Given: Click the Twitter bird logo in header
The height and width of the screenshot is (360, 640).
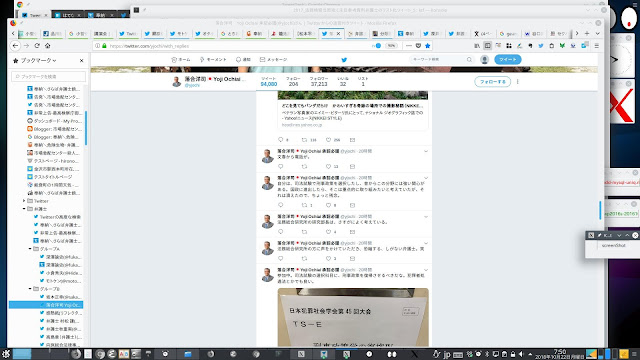Looking at the screenshot, I should click(344, 60).
